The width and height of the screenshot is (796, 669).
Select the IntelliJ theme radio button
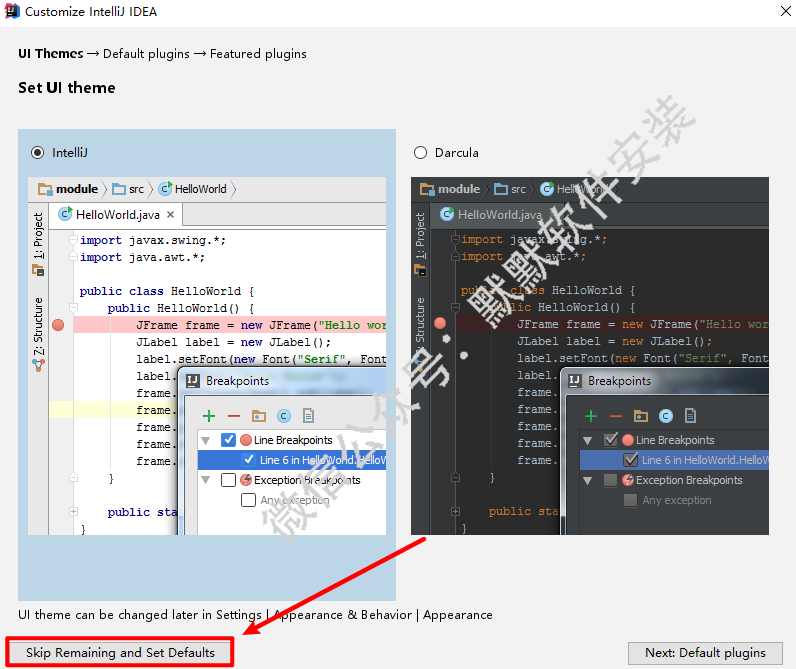(x=38, y=152)
